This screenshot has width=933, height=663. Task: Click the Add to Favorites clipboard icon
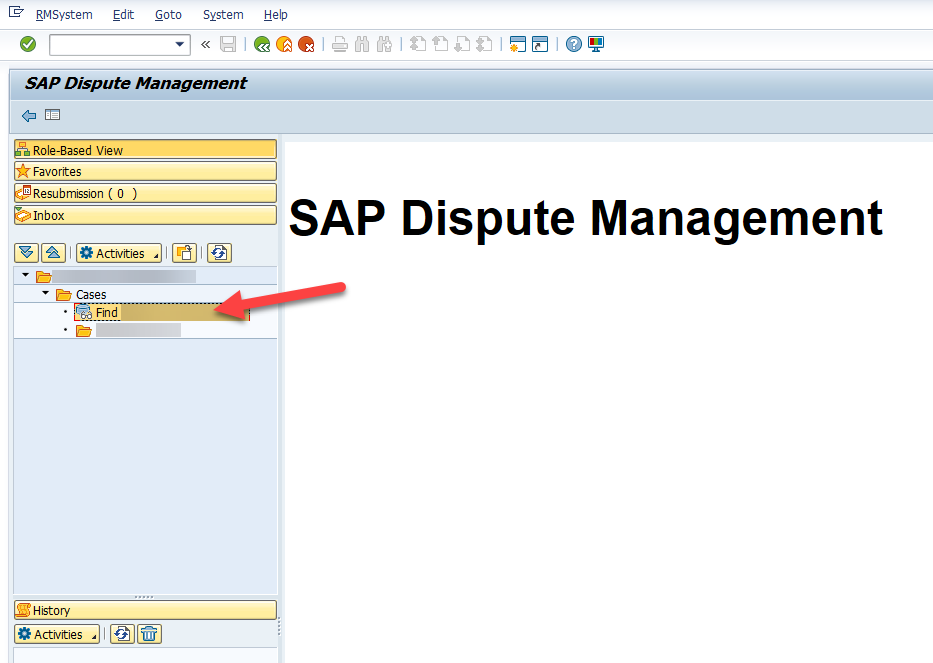click(184, 253)
